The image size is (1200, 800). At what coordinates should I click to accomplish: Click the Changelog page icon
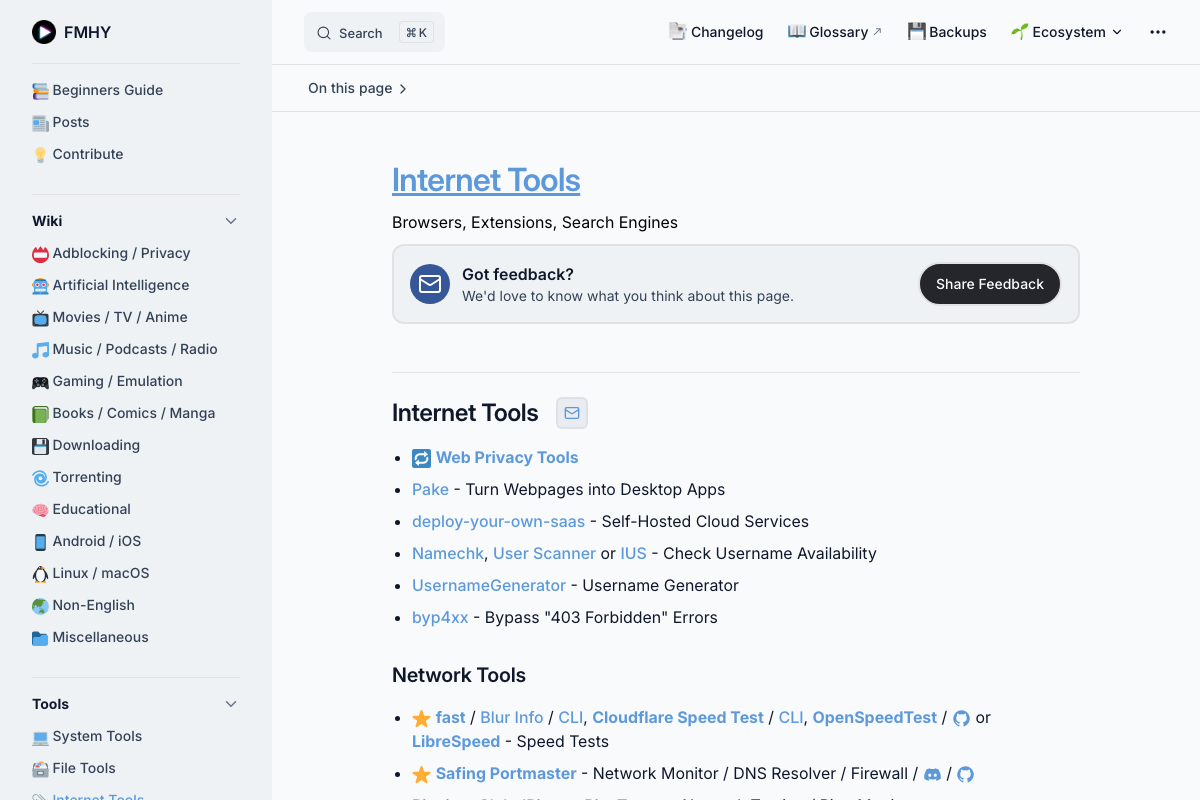click(x=678, y=31)
